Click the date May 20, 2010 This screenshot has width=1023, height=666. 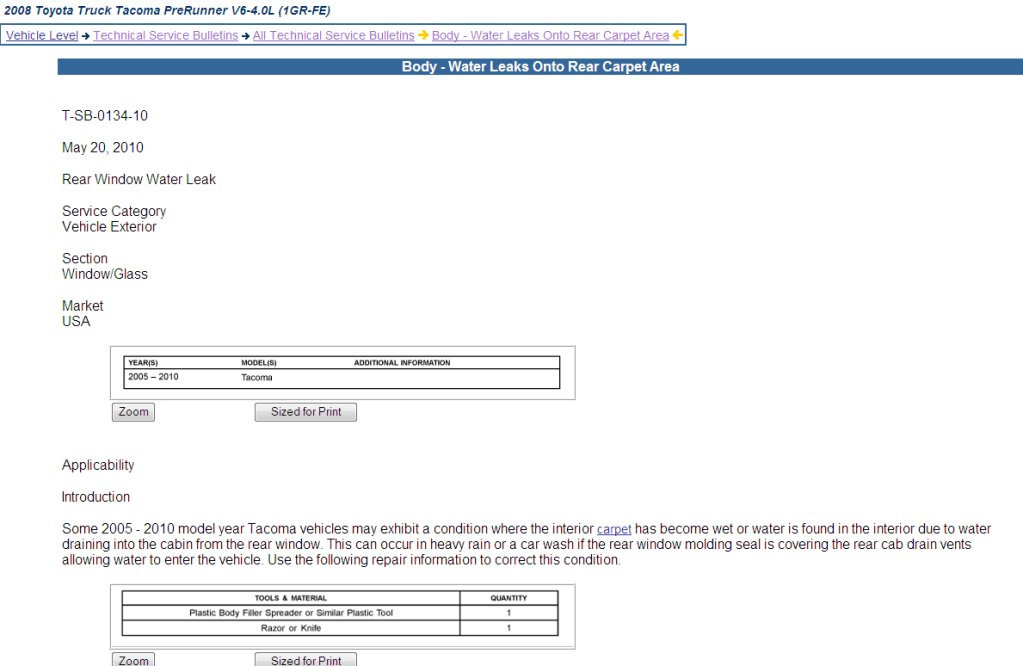[102, 147]
